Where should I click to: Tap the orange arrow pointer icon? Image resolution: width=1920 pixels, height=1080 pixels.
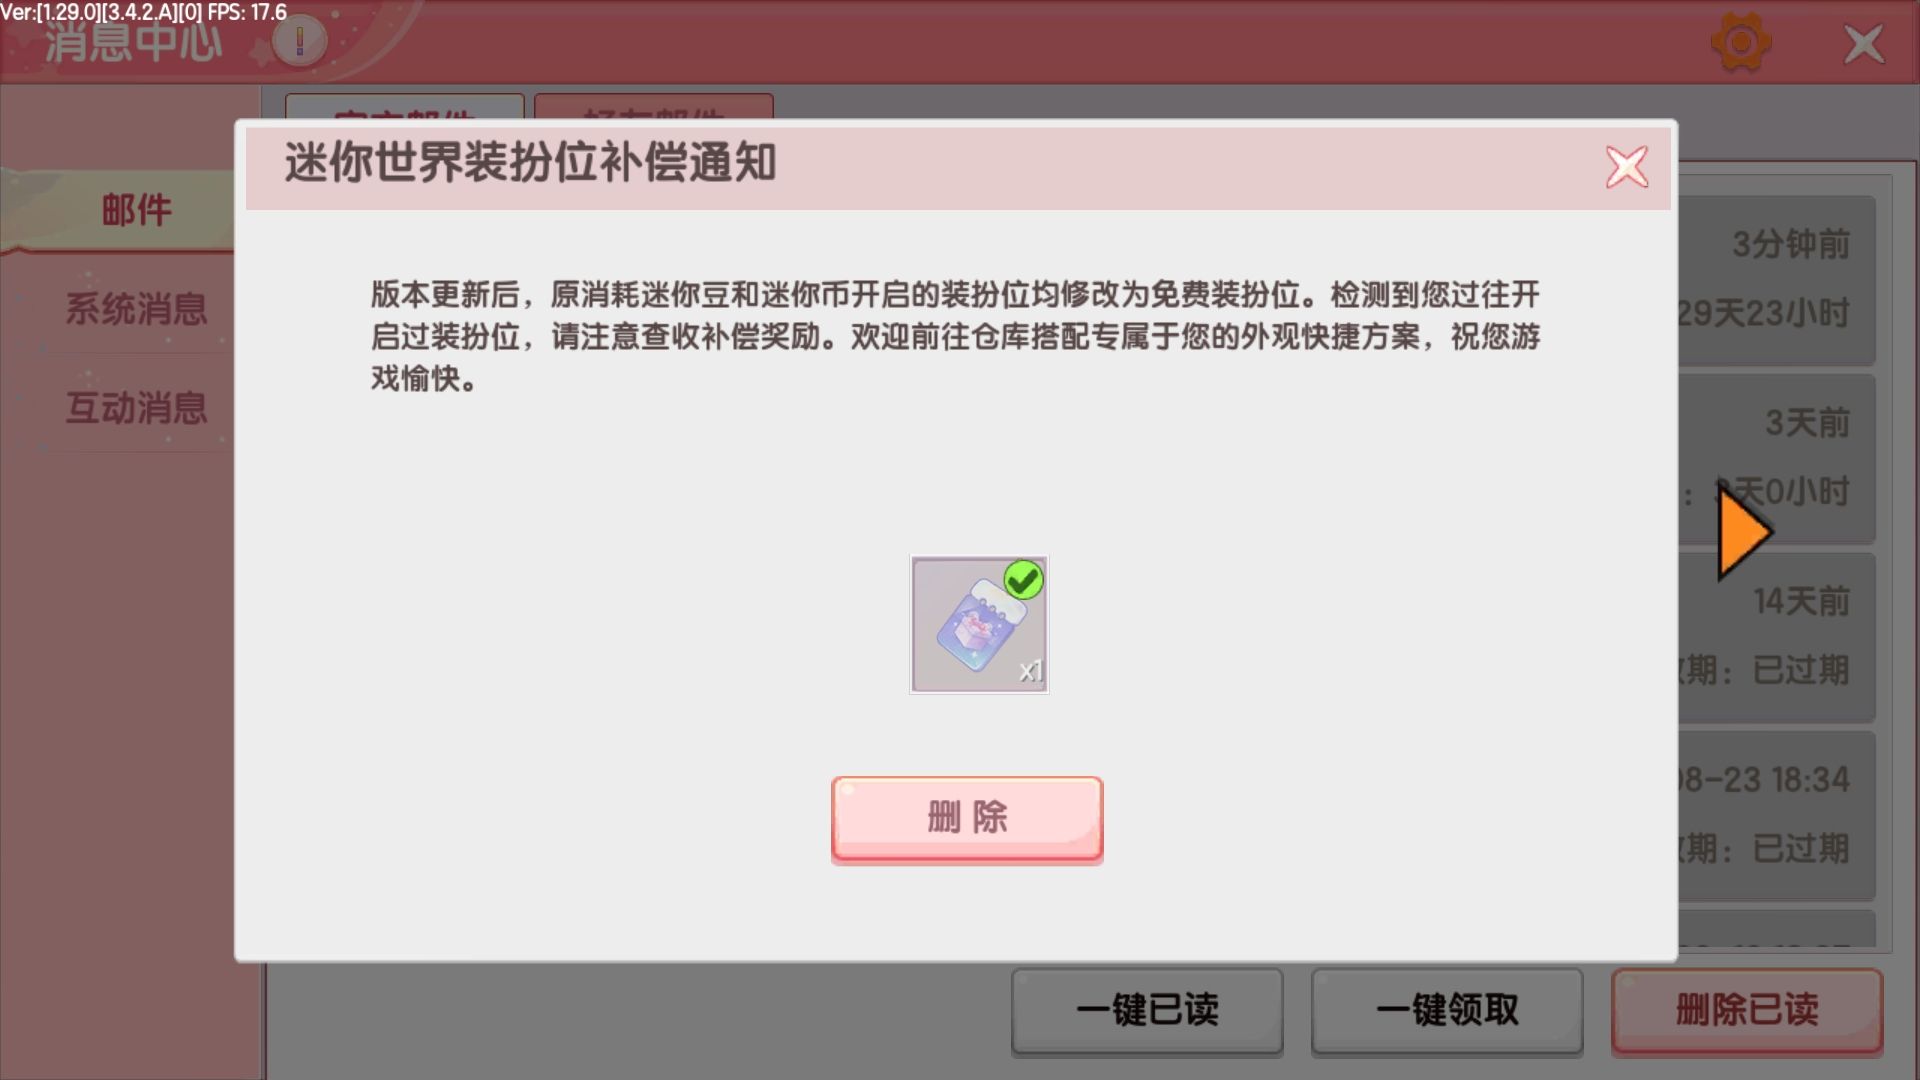tap(1744, 531)
